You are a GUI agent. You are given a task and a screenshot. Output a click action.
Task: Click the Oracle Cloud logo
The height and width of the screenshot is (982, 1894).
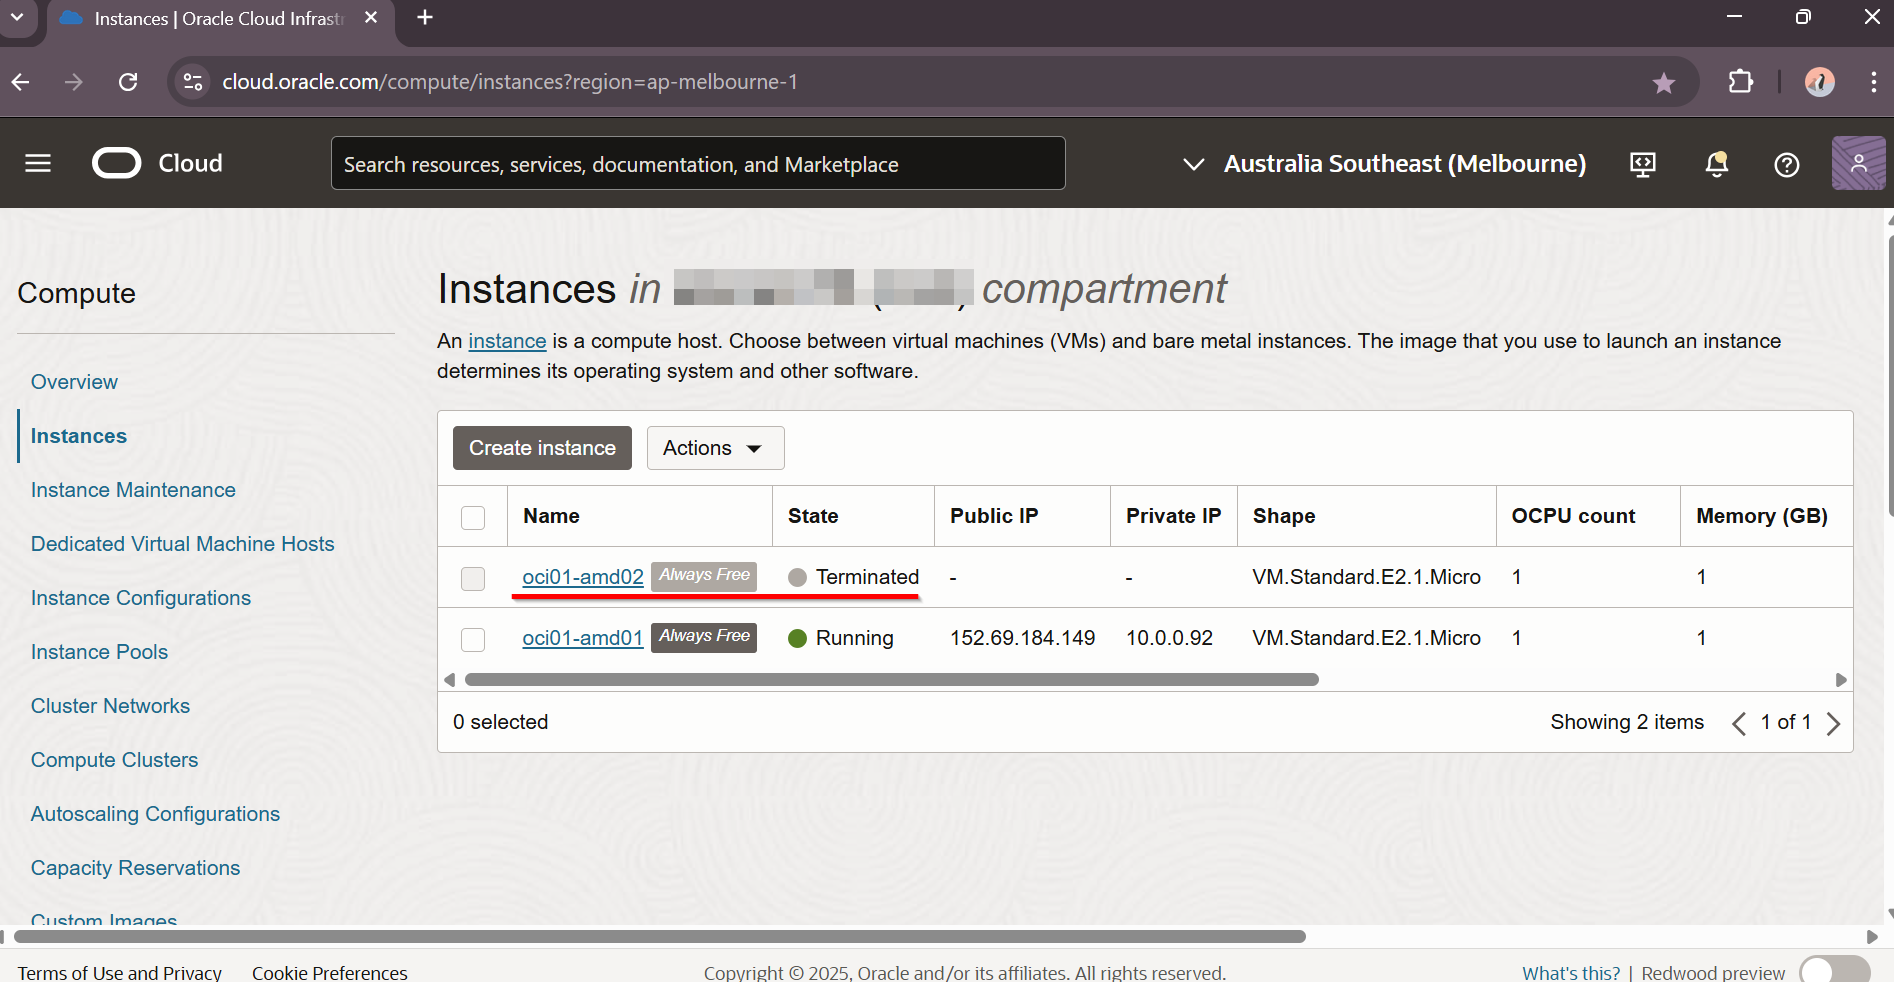click(157, 163)
